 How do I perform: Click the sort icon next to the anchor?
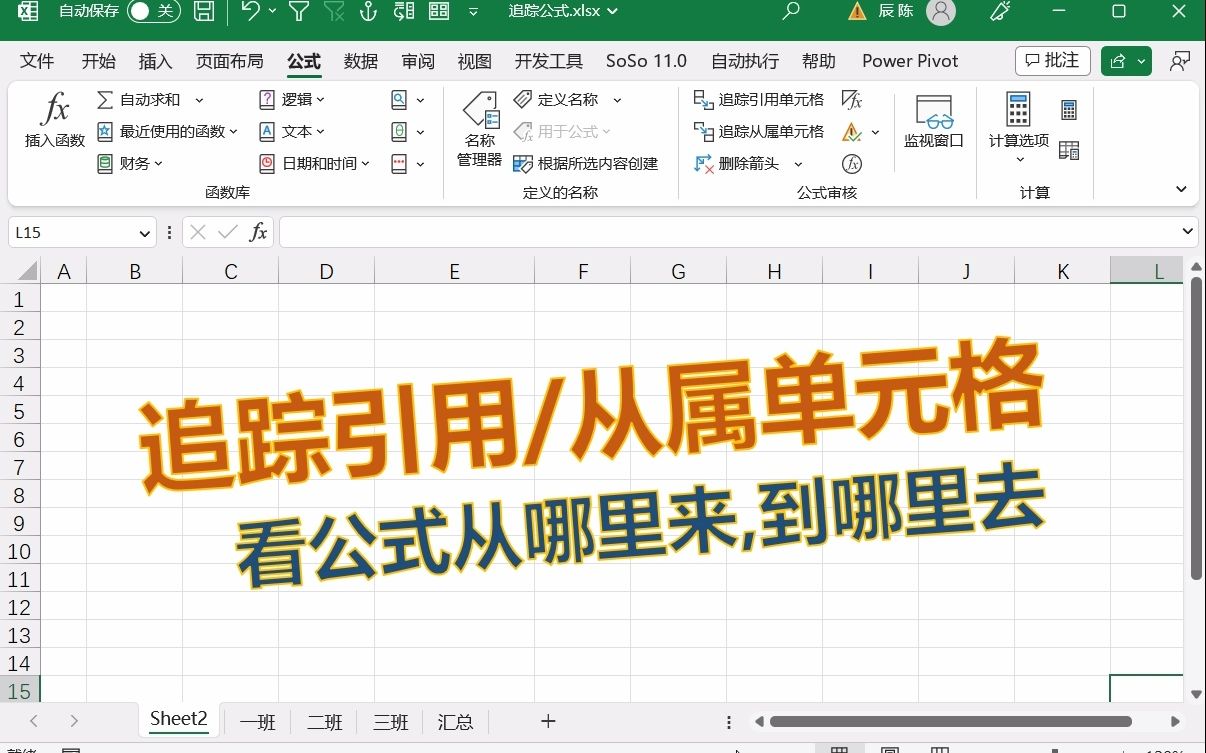point(404,12)
